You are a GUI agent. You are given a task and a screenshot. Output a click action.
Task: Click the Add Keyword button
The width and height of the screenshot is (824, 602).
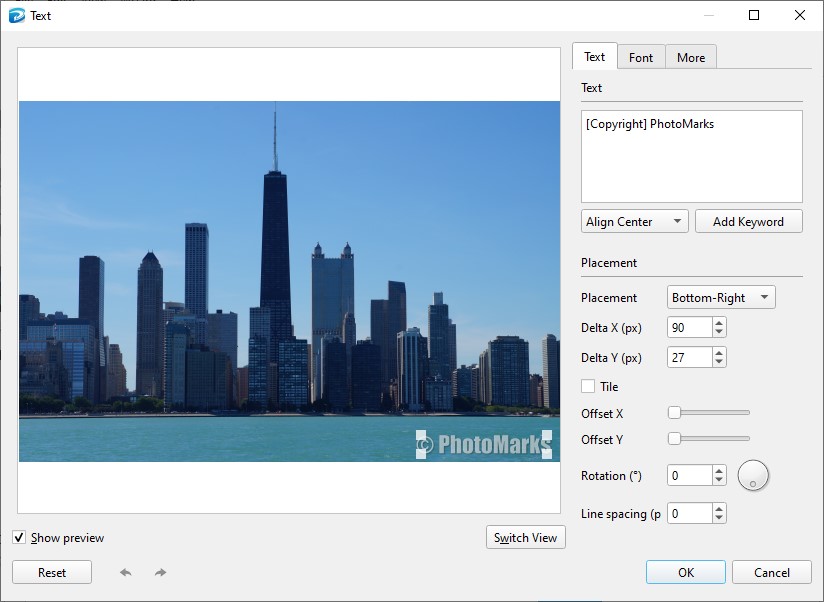[748, 222]
